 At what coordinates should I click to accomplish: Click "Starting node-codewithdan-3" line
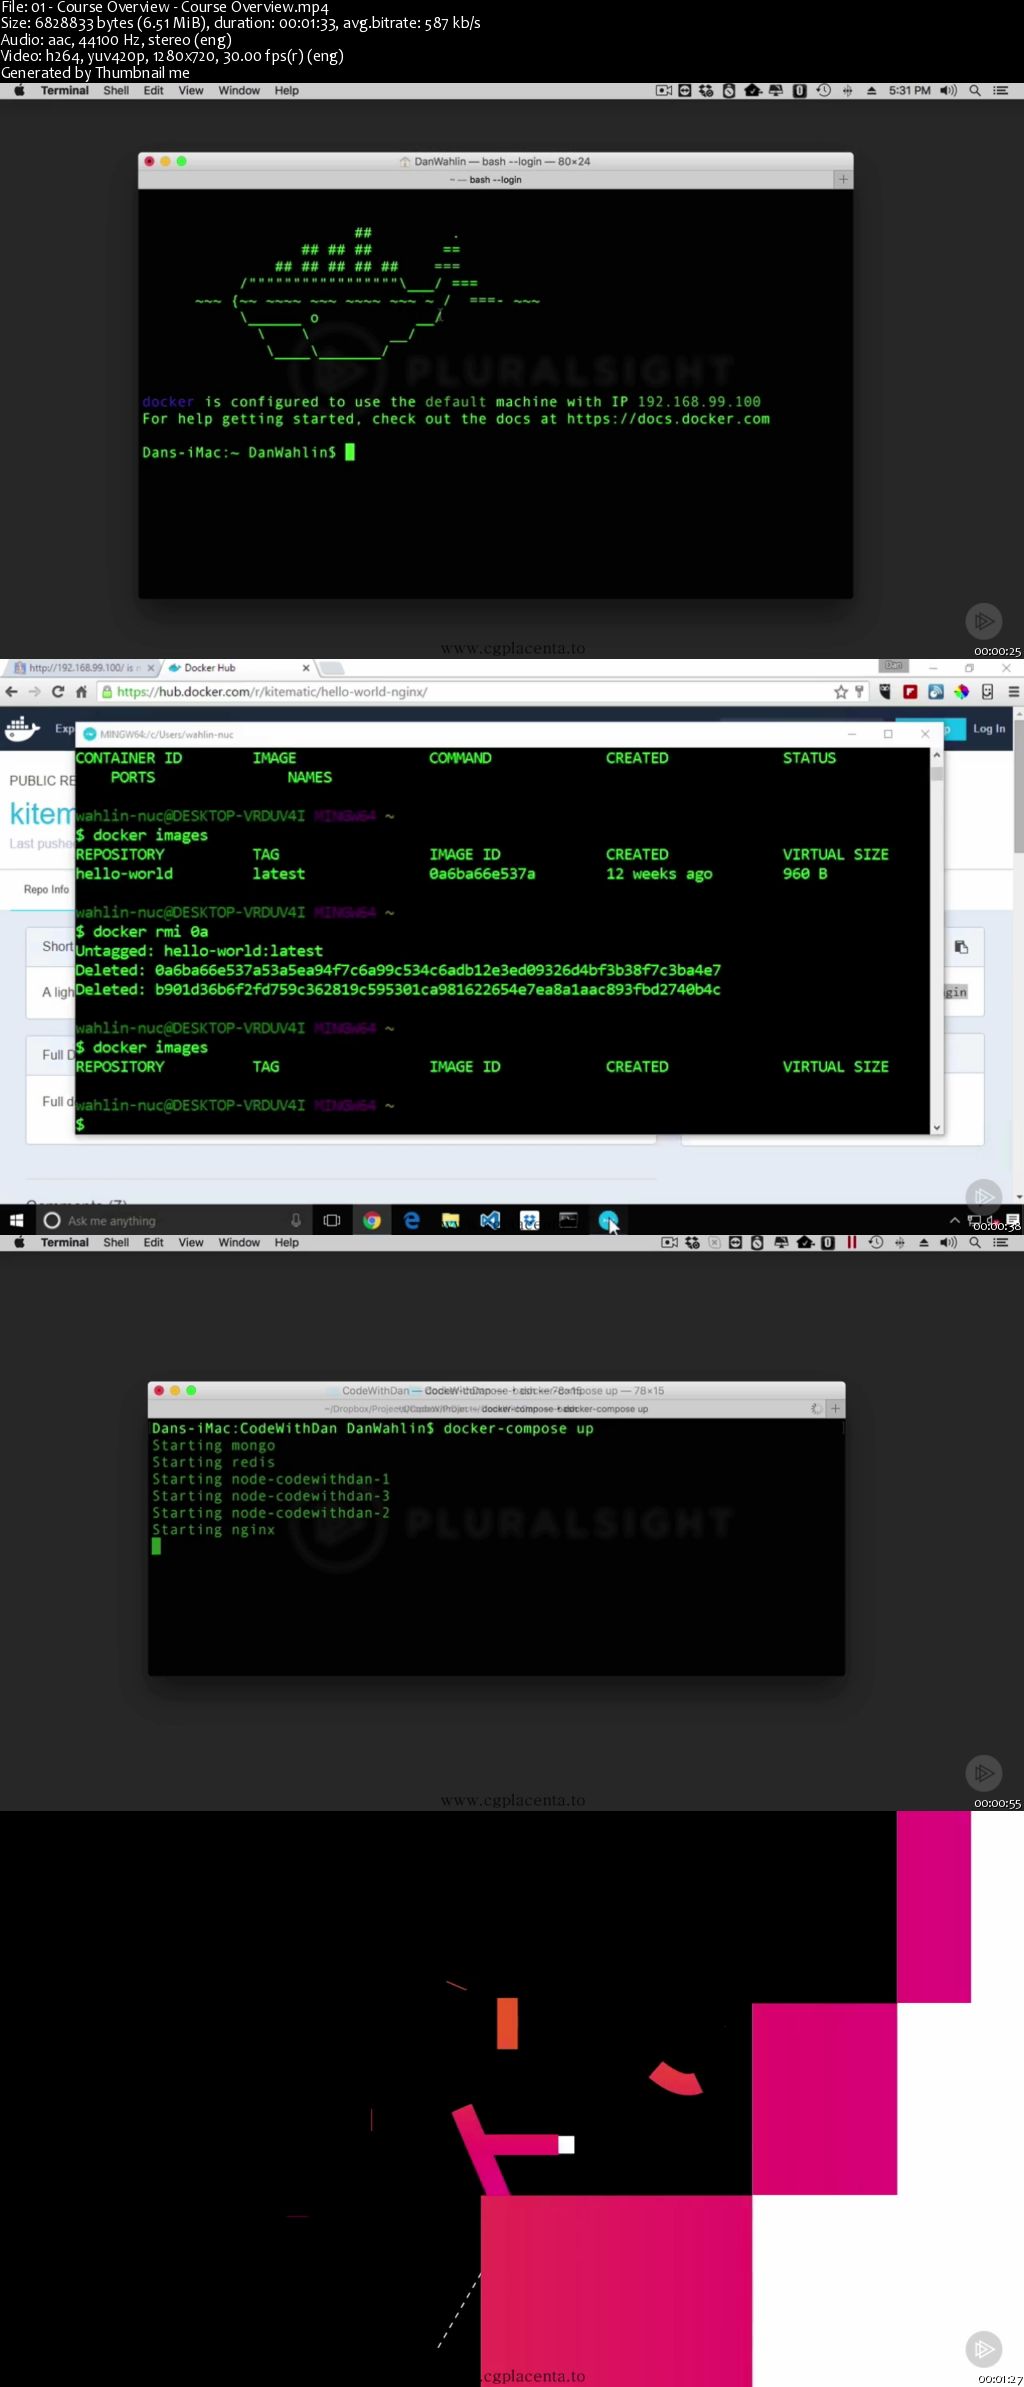(271, 1496)
